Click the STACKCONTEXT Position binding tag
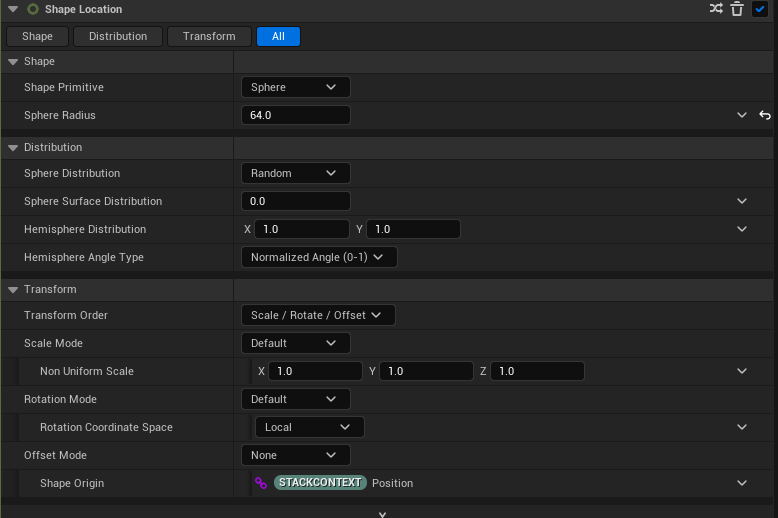The height and width of the screenshot is (518, 778). pyautogui.click(x=320, y=483)
